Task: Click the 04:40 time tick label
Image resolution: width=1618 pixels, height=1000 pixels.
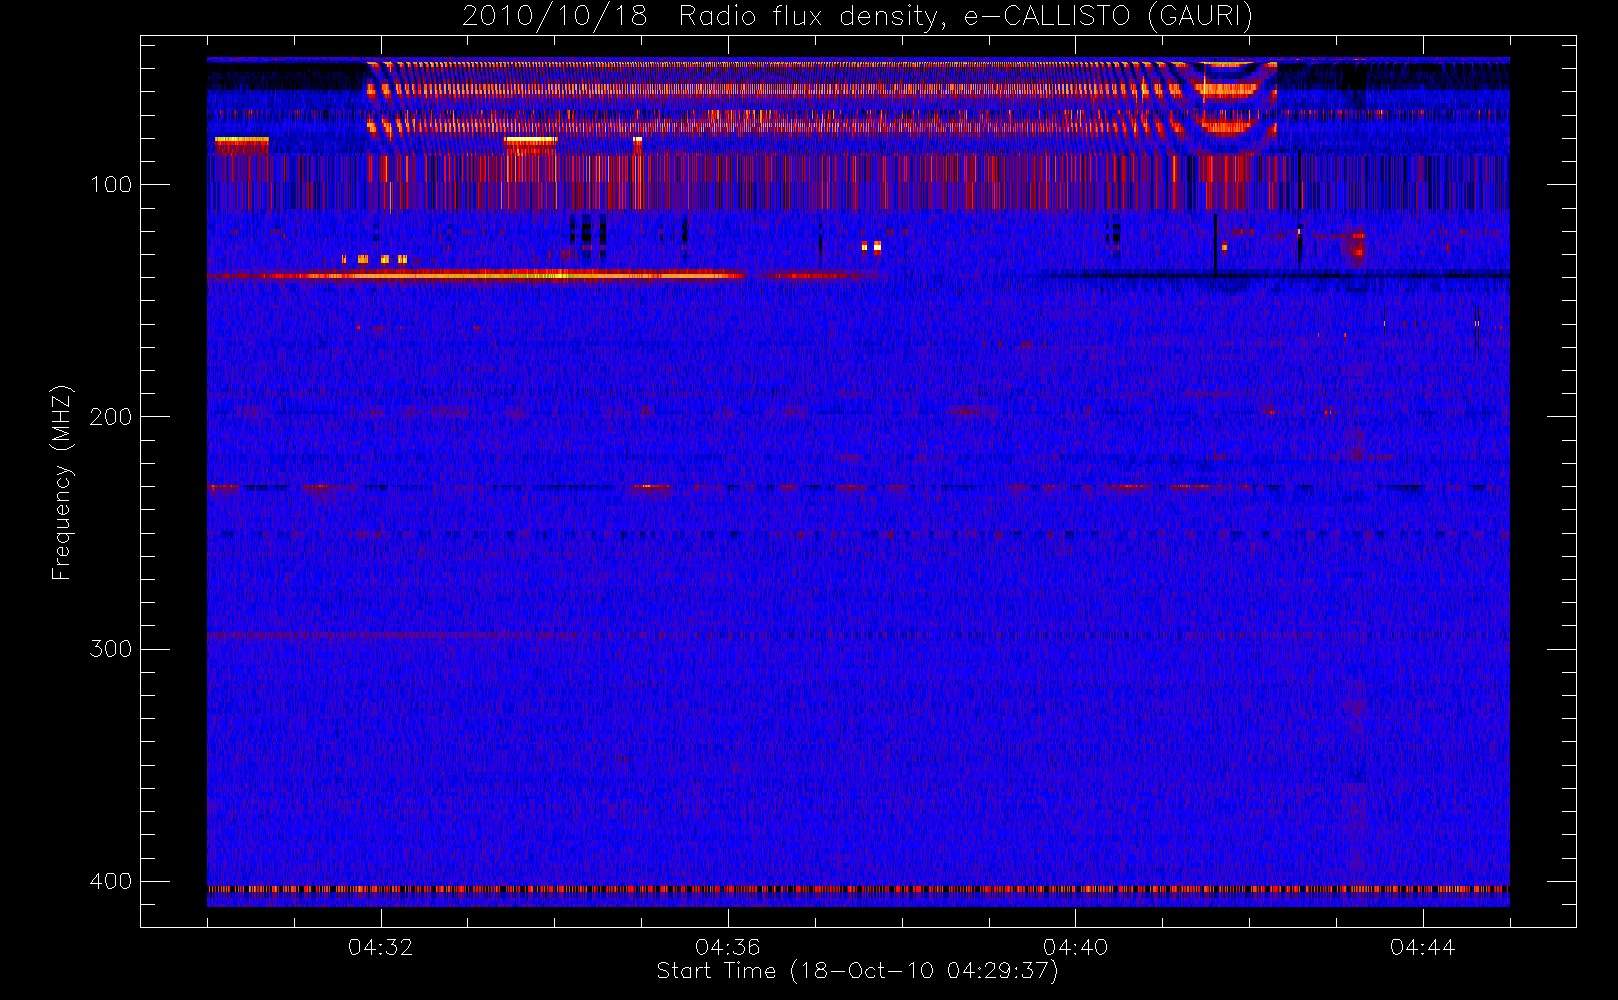Action: click(x=1075, y=947)
